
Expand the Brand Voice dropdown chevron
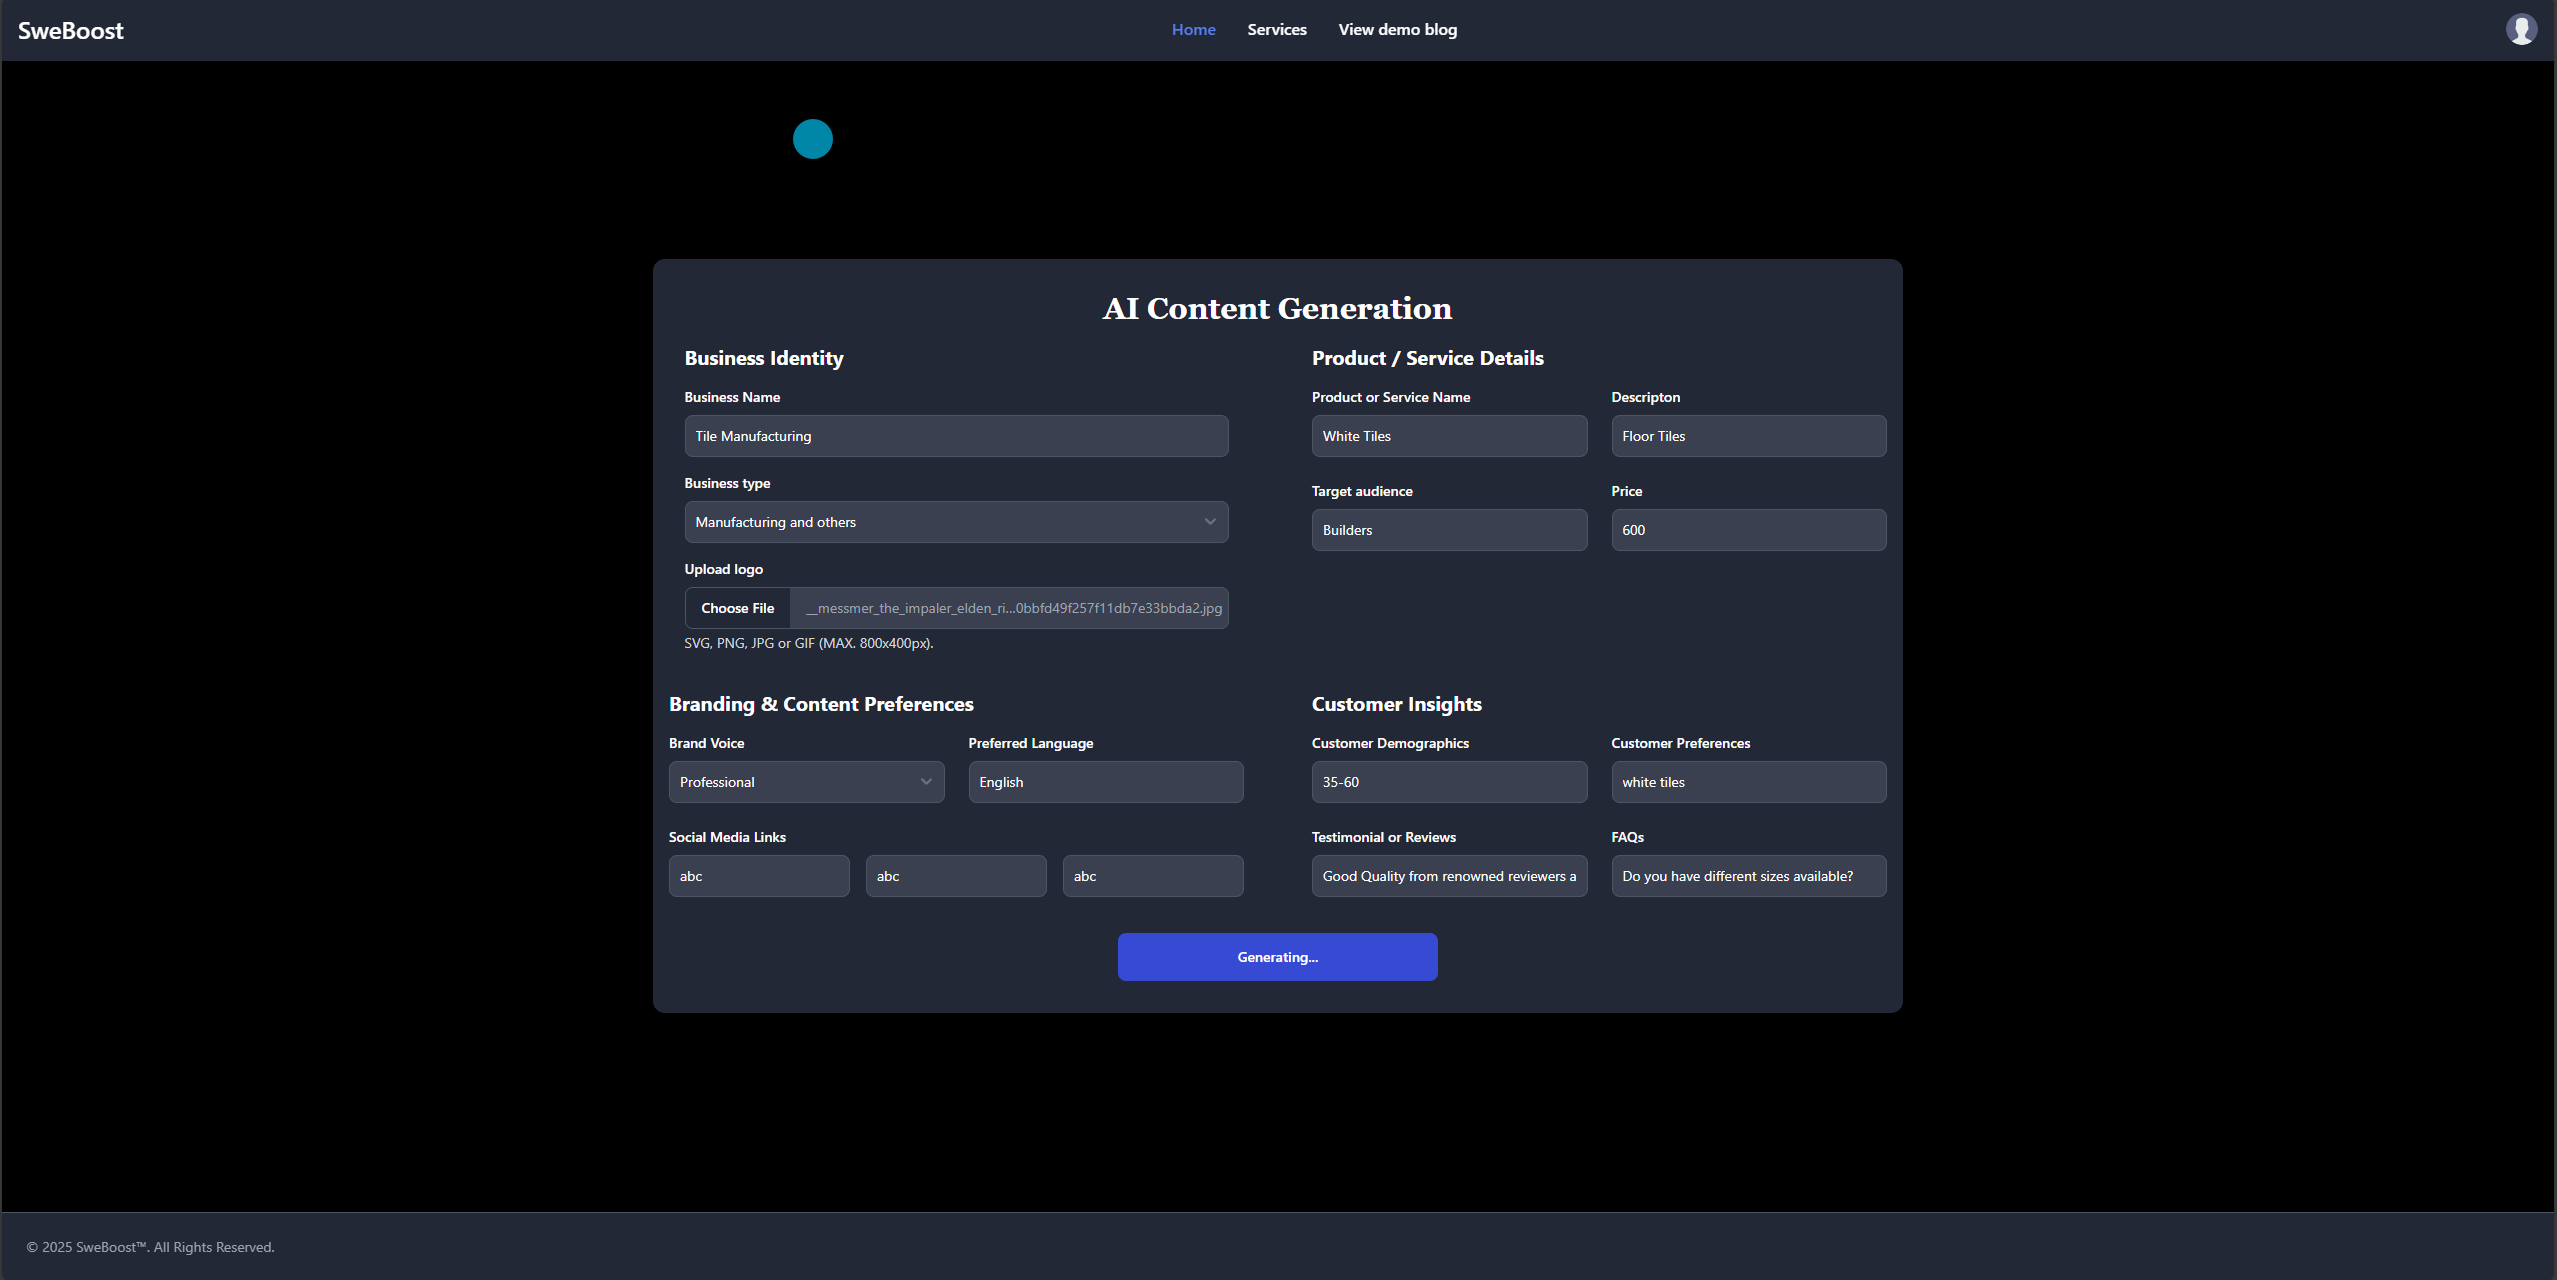pos(926,782)
